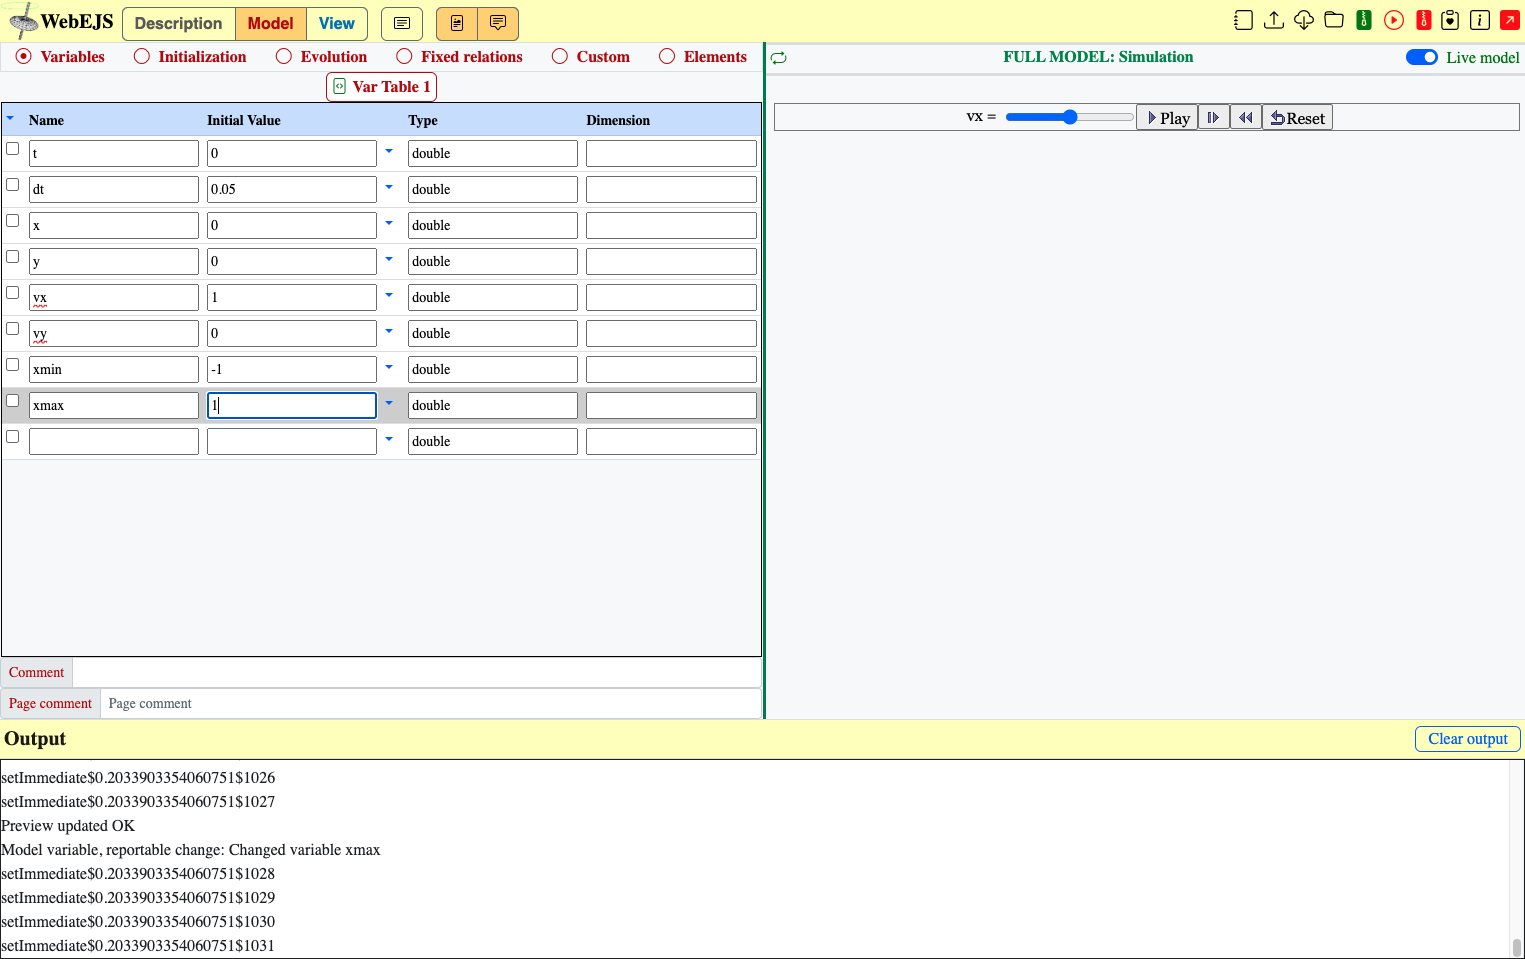Click the Reset button in the simulation

[x=1297, y=118]
